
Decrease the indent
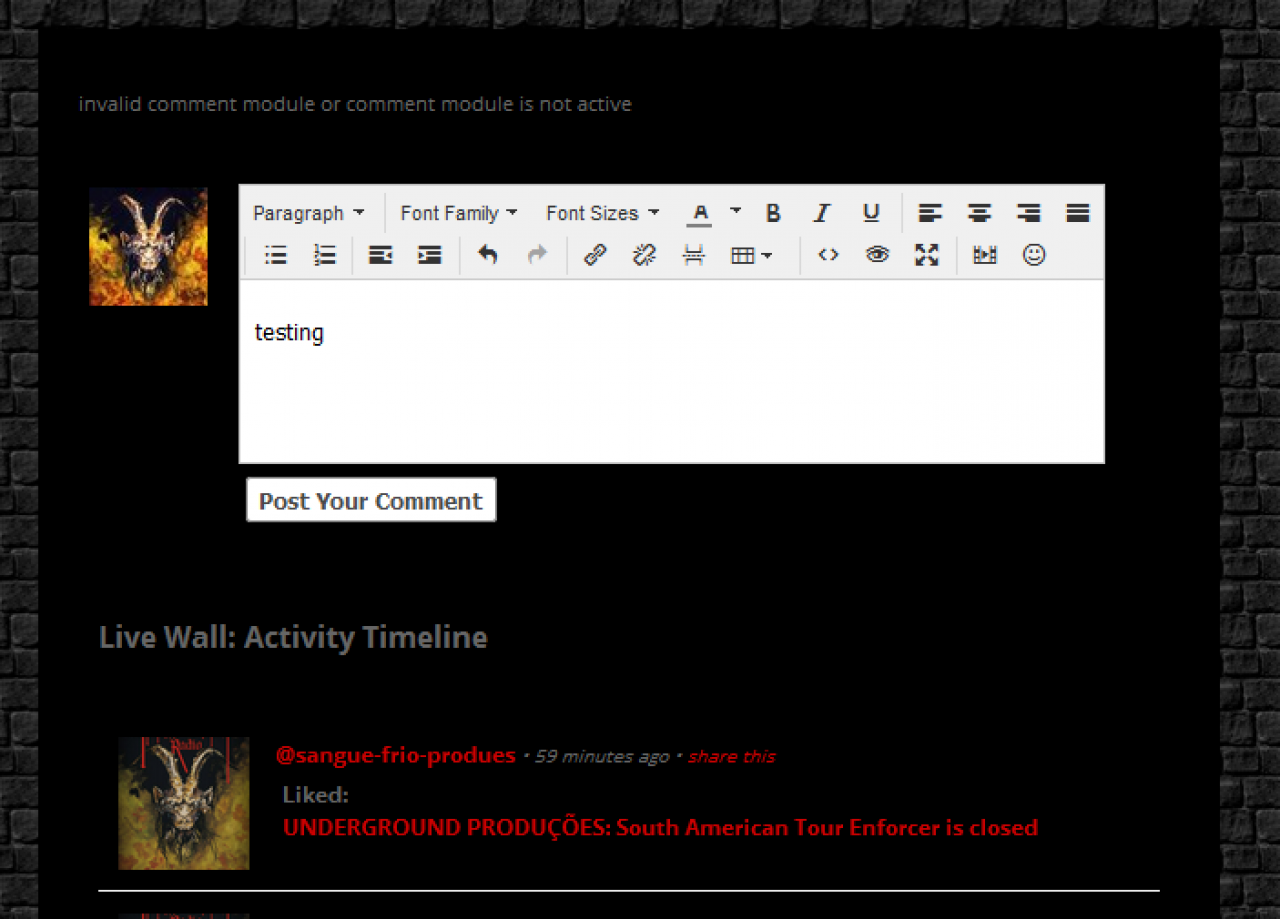(380, 255)
